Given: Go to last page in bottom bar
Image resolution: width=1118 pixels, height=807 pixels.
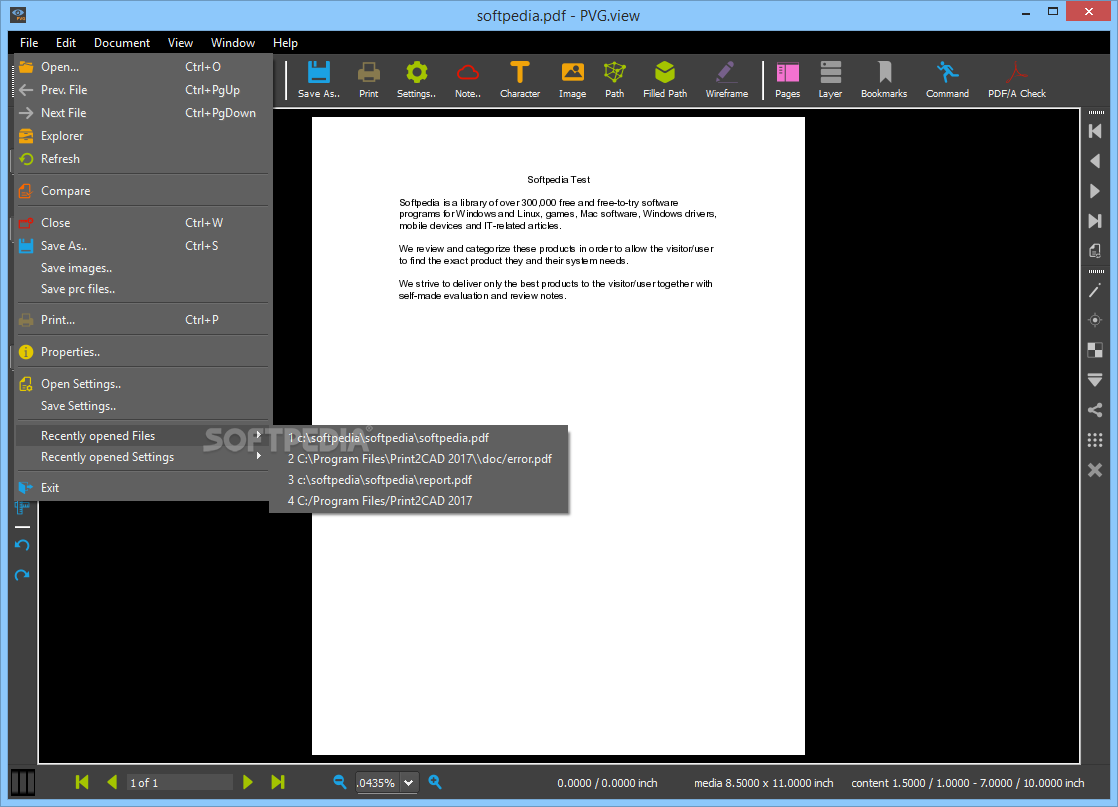Looking at the screenshot, I should (278, 782).
